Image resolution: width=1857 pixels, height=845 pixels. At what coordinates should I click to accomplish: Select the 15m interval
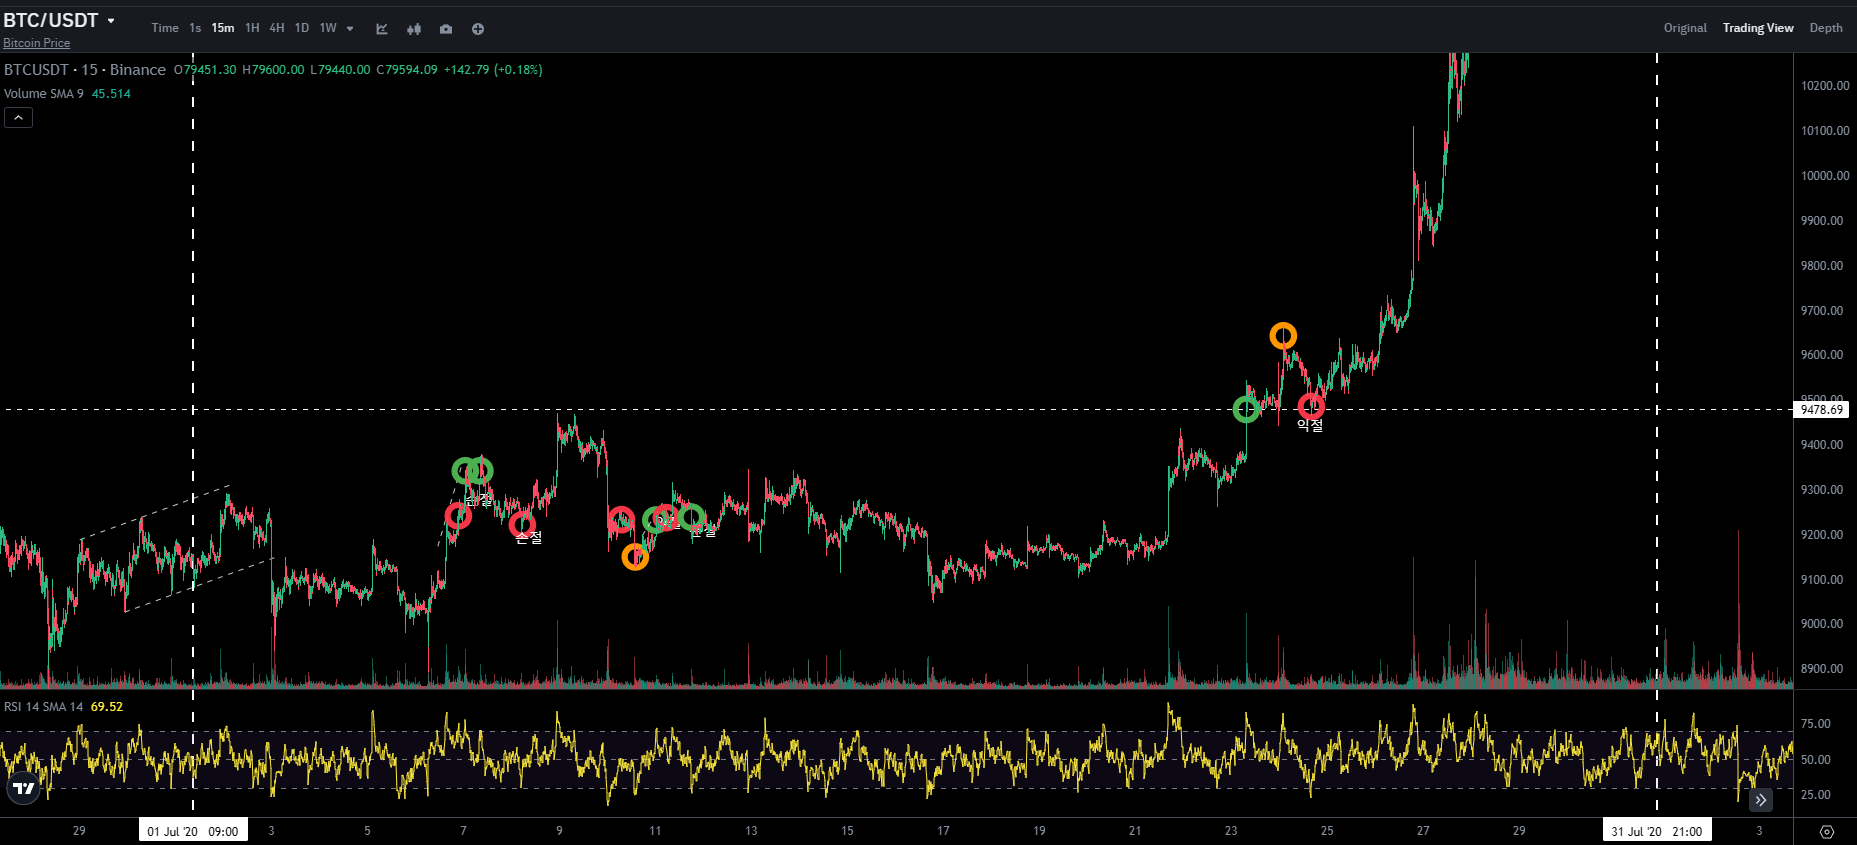pos(223,28)
